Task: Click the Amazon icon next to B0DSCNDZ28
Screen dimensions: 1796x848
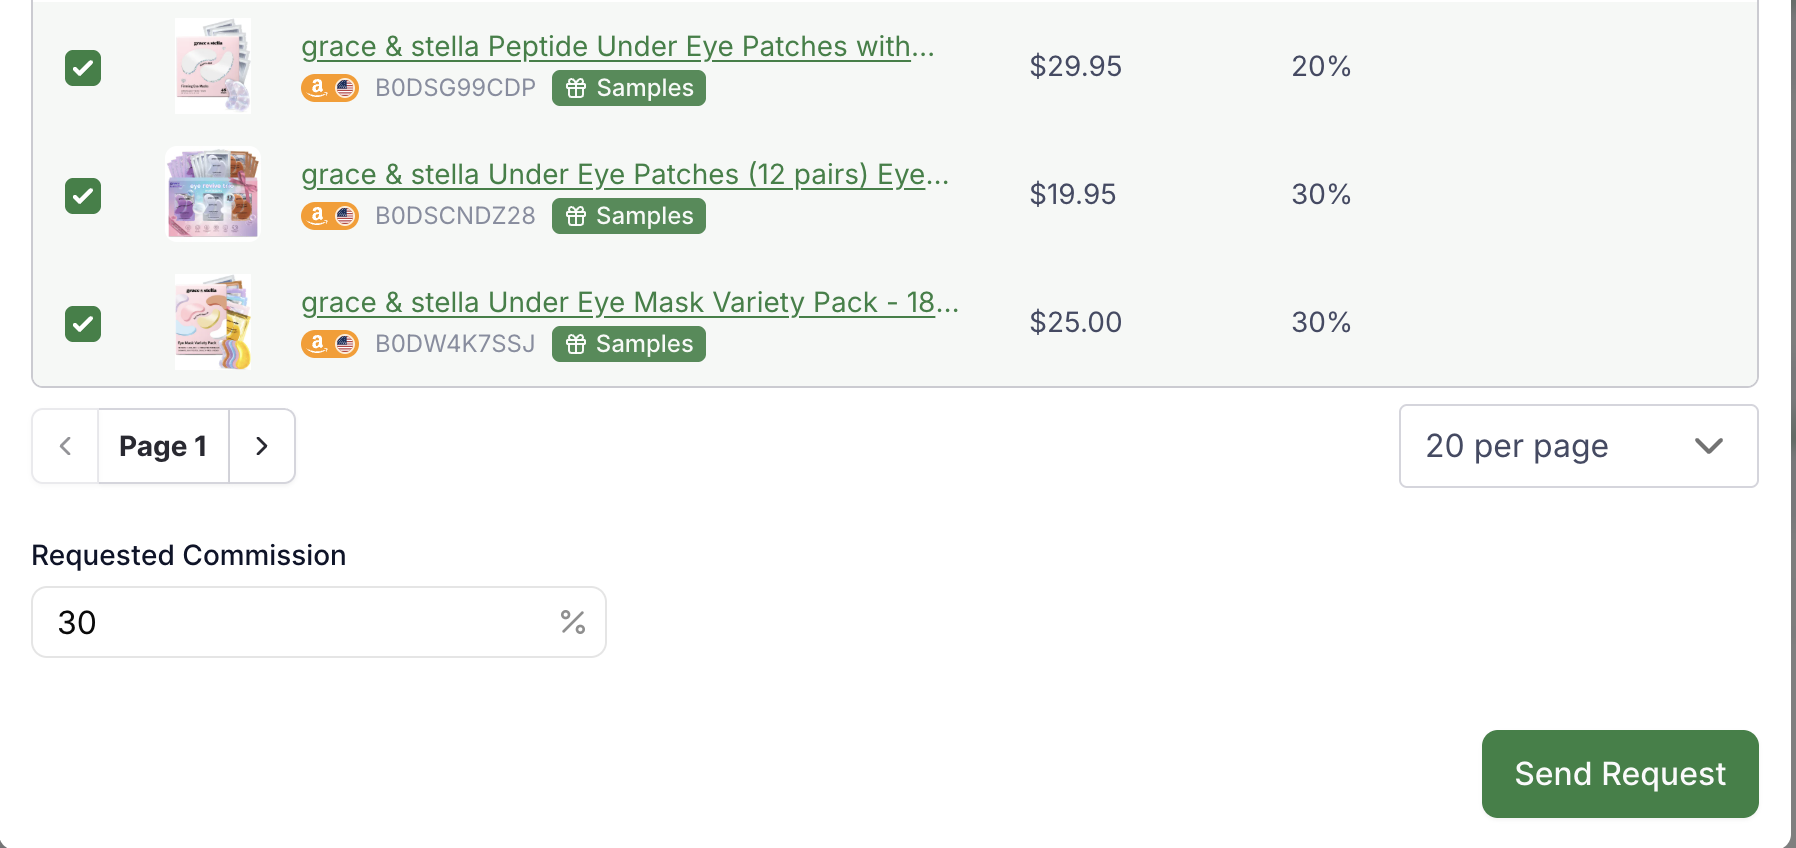Action: (x=318, y=215)
